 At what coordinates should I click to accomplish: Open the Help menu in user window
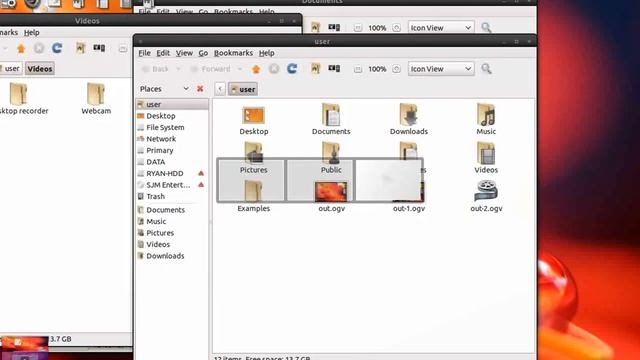[x=266, y=53]
